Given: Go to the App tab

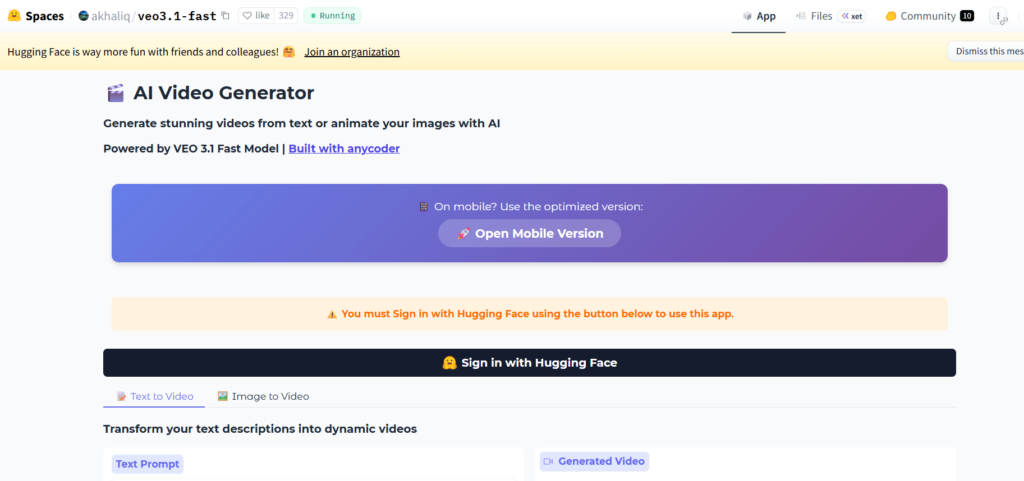Looking at the screenshot, I should [759, 16].
